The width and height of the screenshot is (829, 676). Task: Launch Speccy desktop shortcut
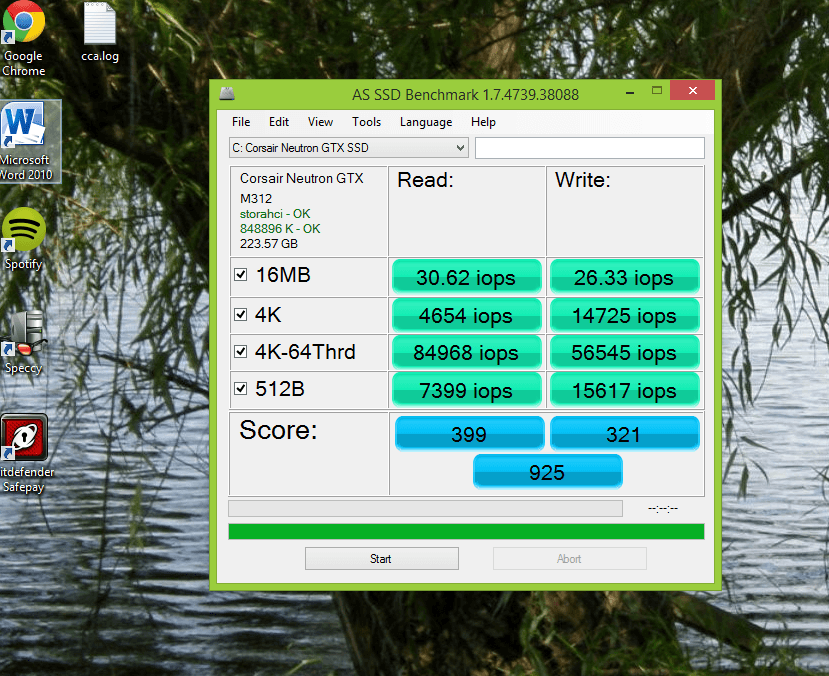[x=23, y=342]
